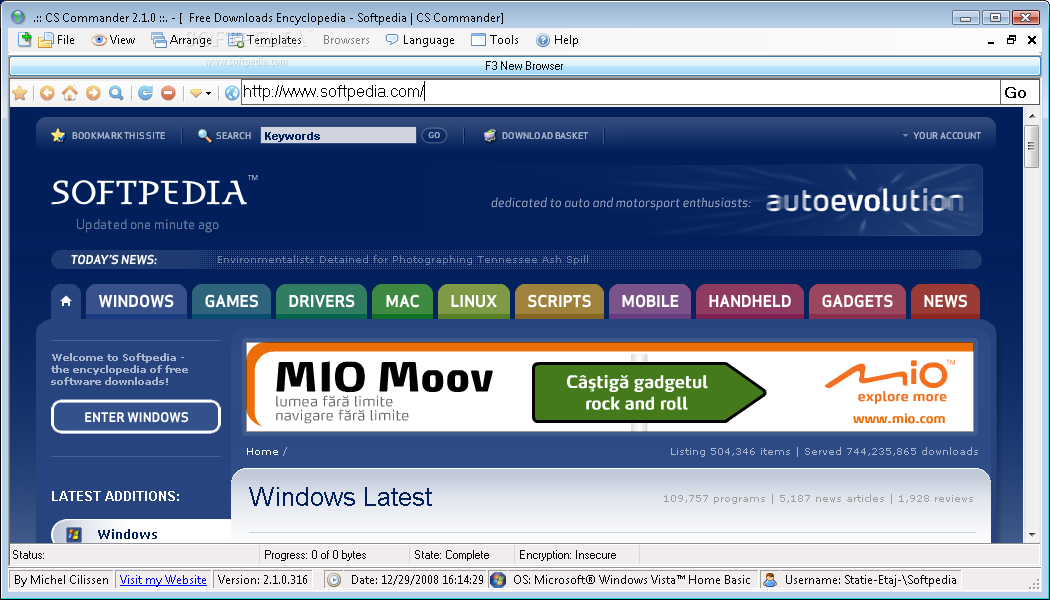Click into the URL address field

coord(620,92)
